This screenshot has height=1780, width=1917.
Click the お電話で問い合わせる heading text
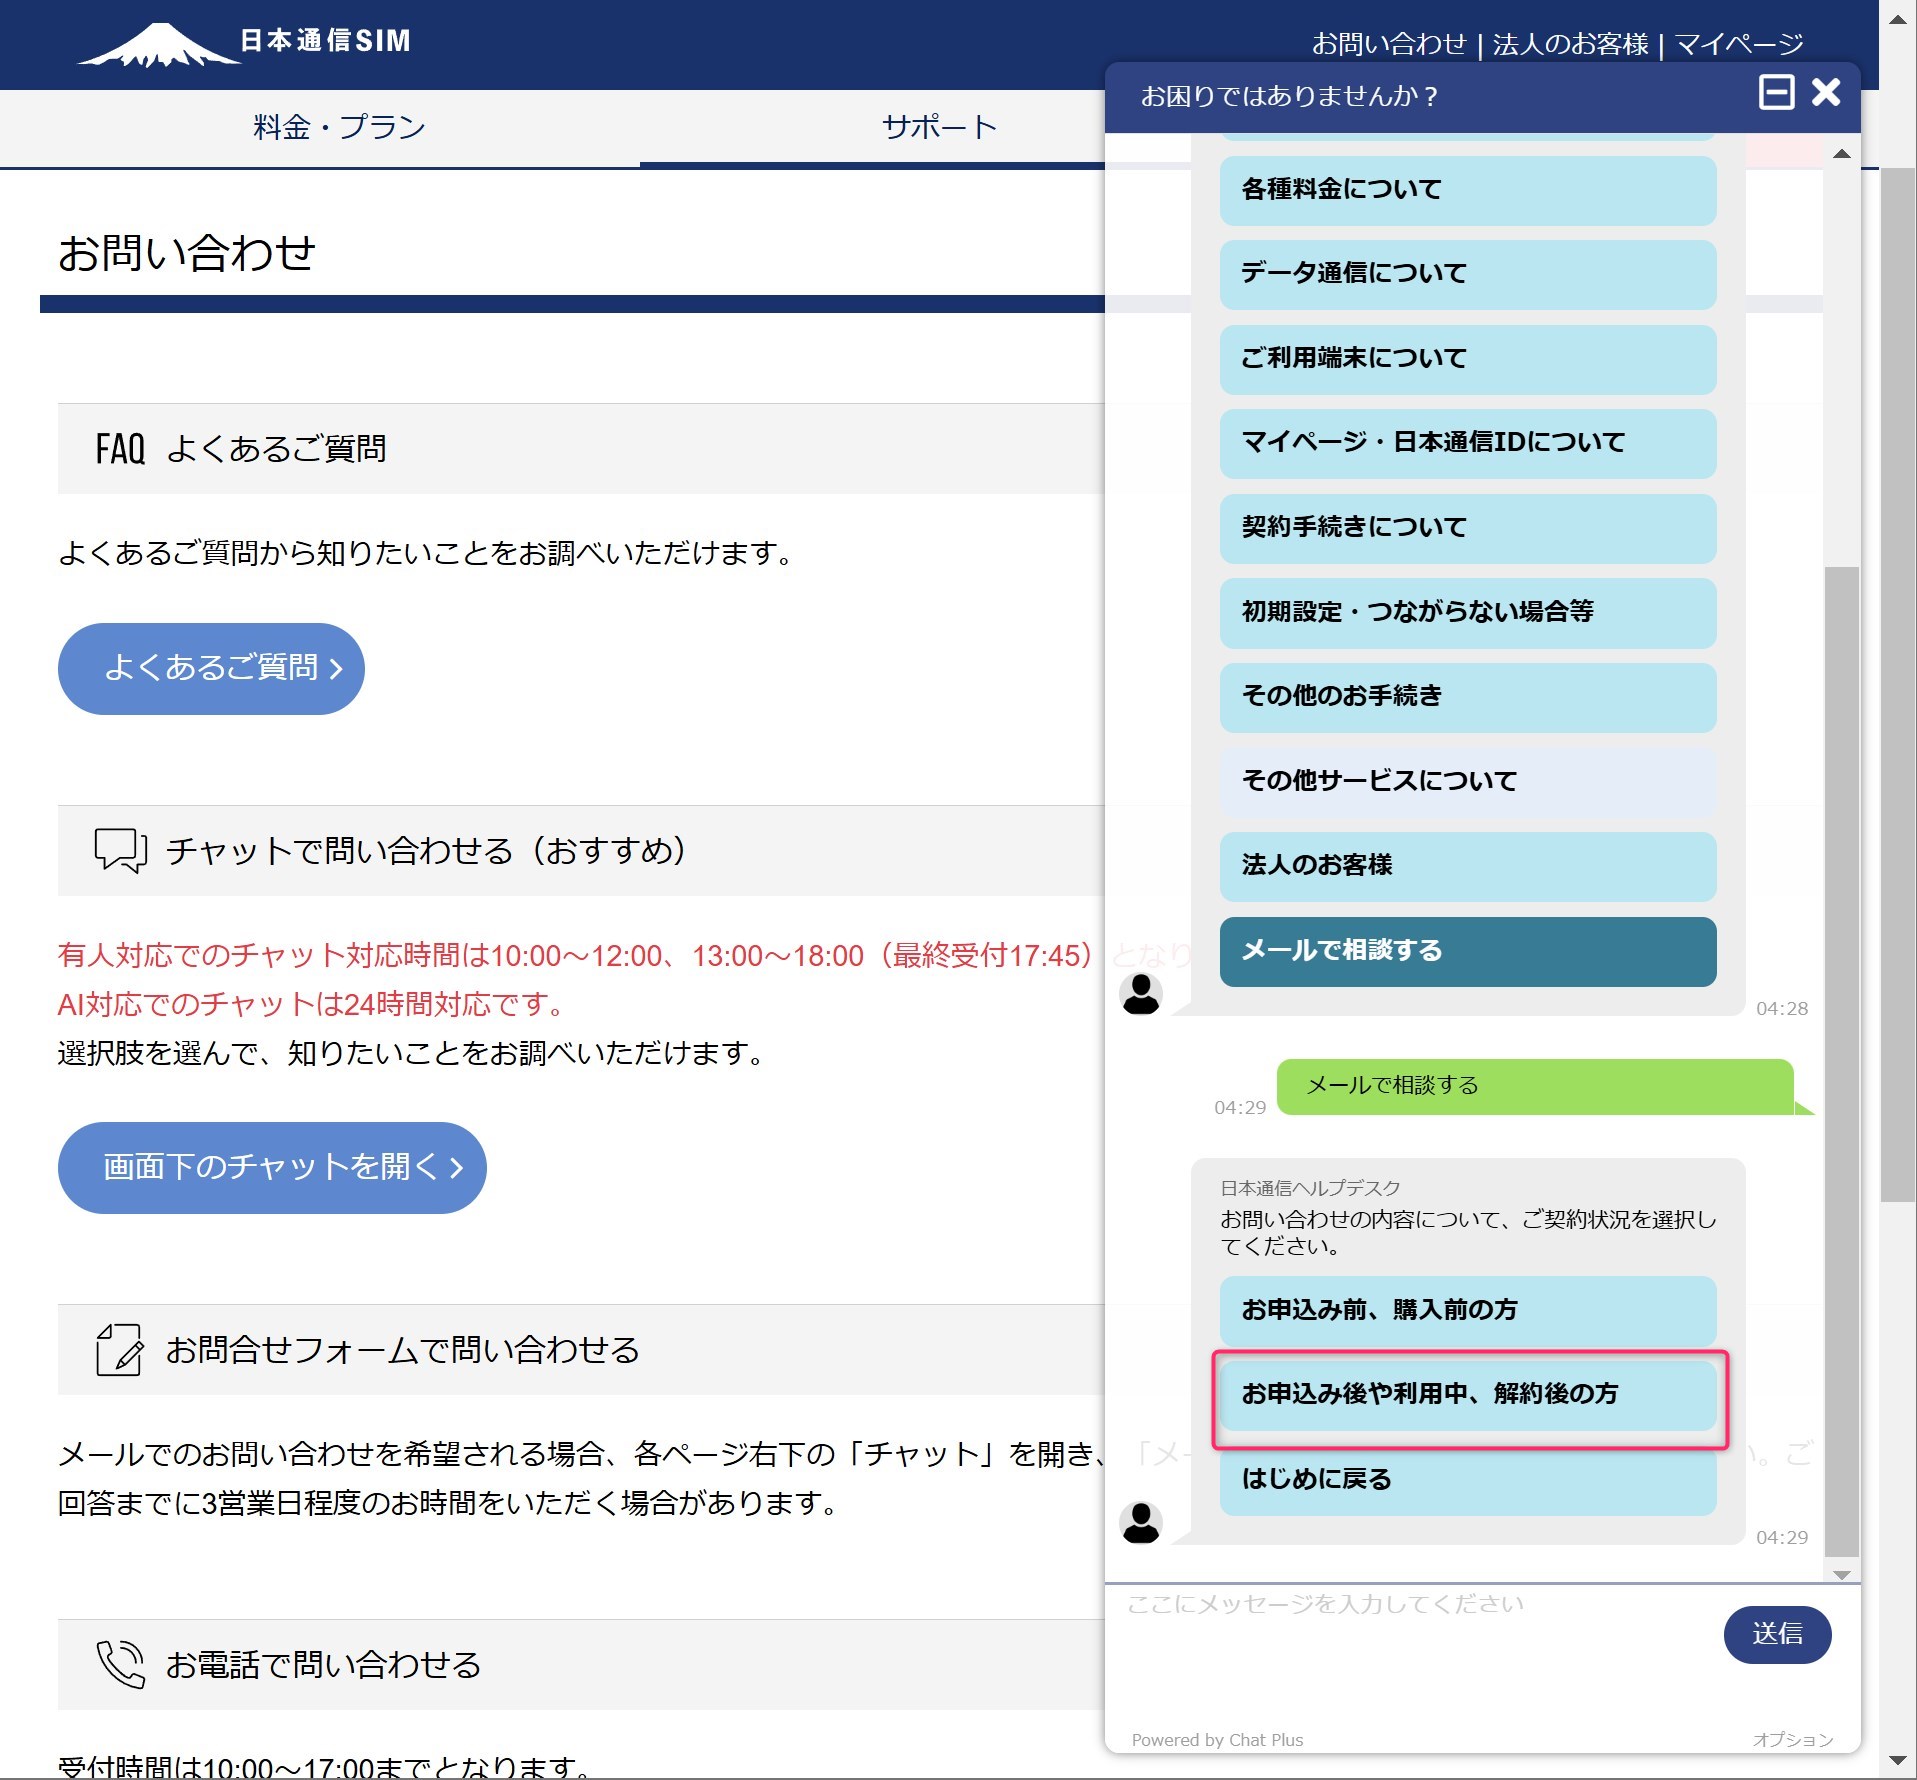coord(323,1665)
